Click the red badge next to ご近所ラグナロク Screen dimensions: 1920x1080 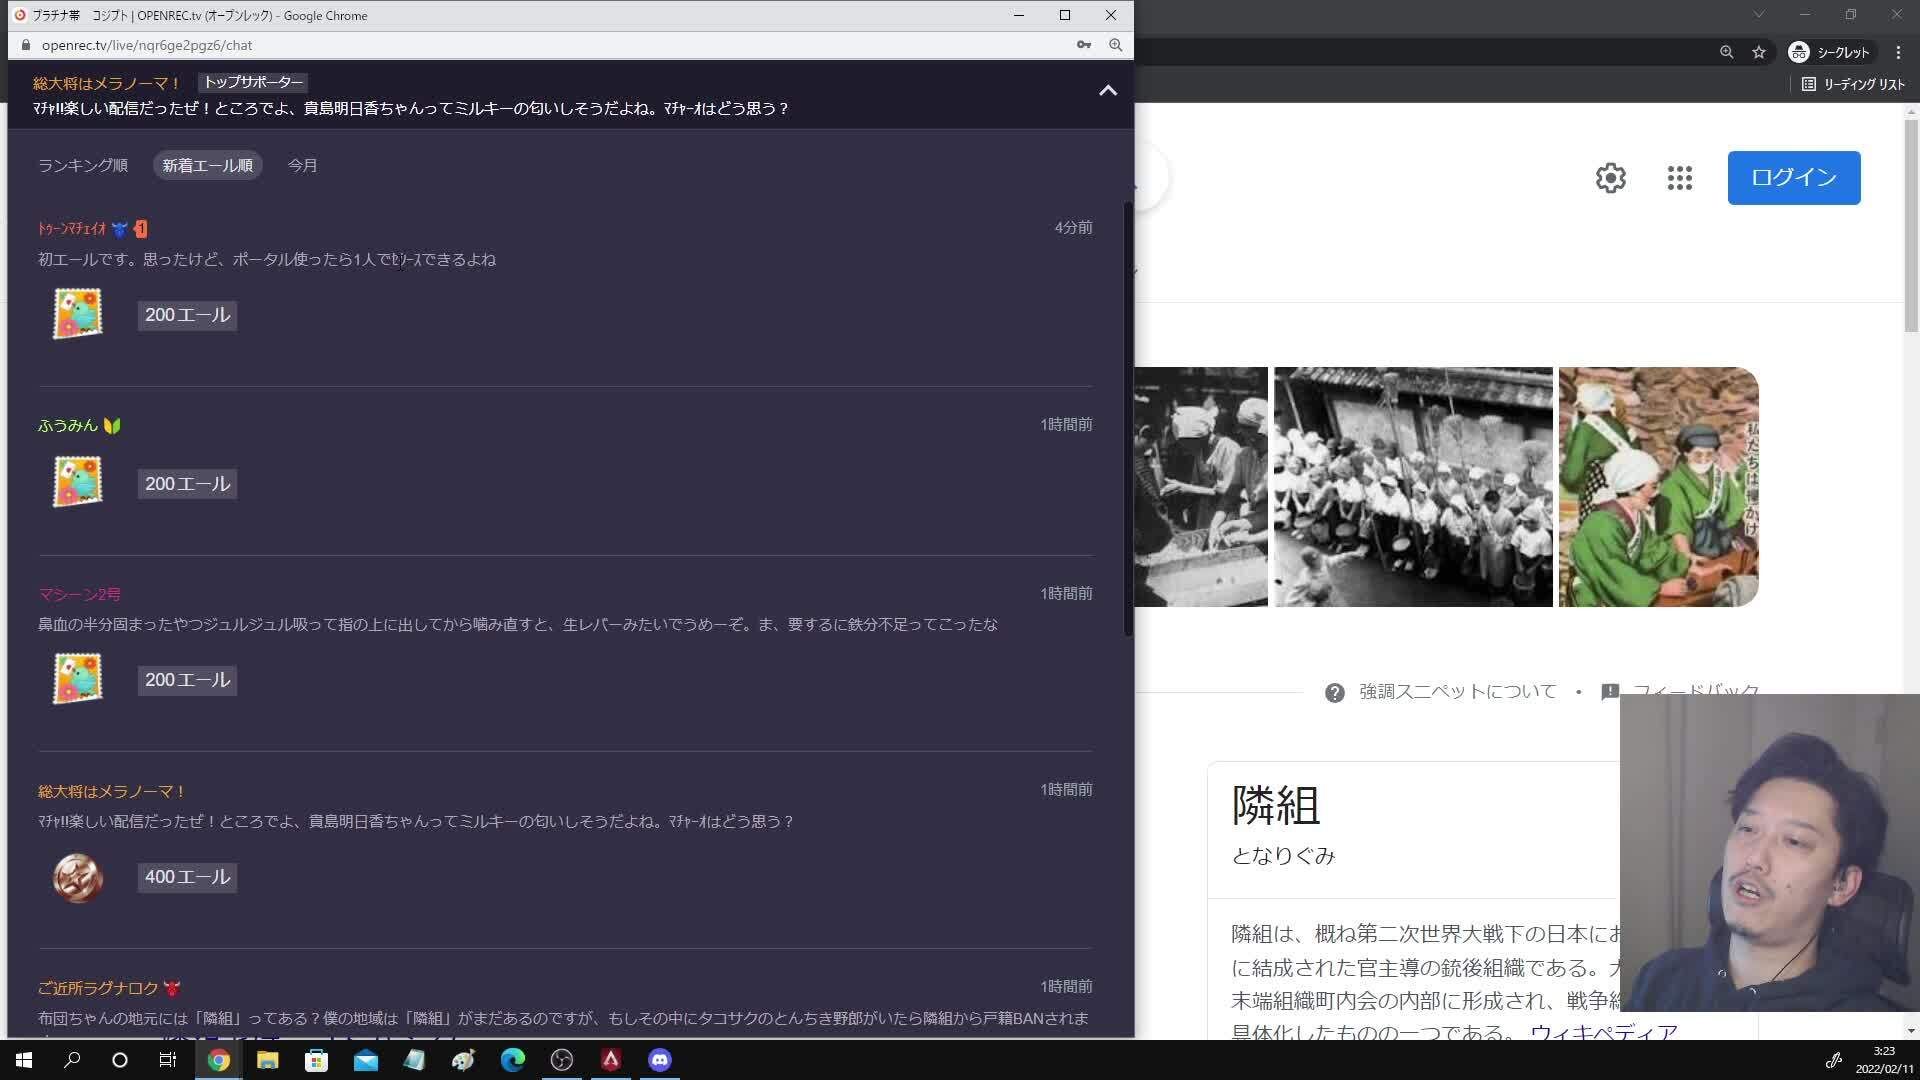pos(172,988)
